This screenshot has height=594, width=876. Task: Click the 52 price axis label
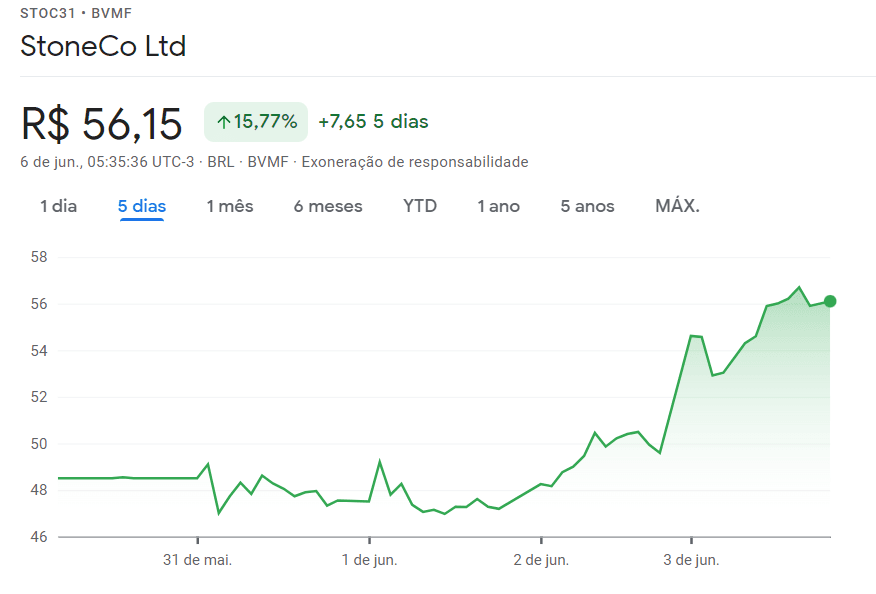coord(39,397)
